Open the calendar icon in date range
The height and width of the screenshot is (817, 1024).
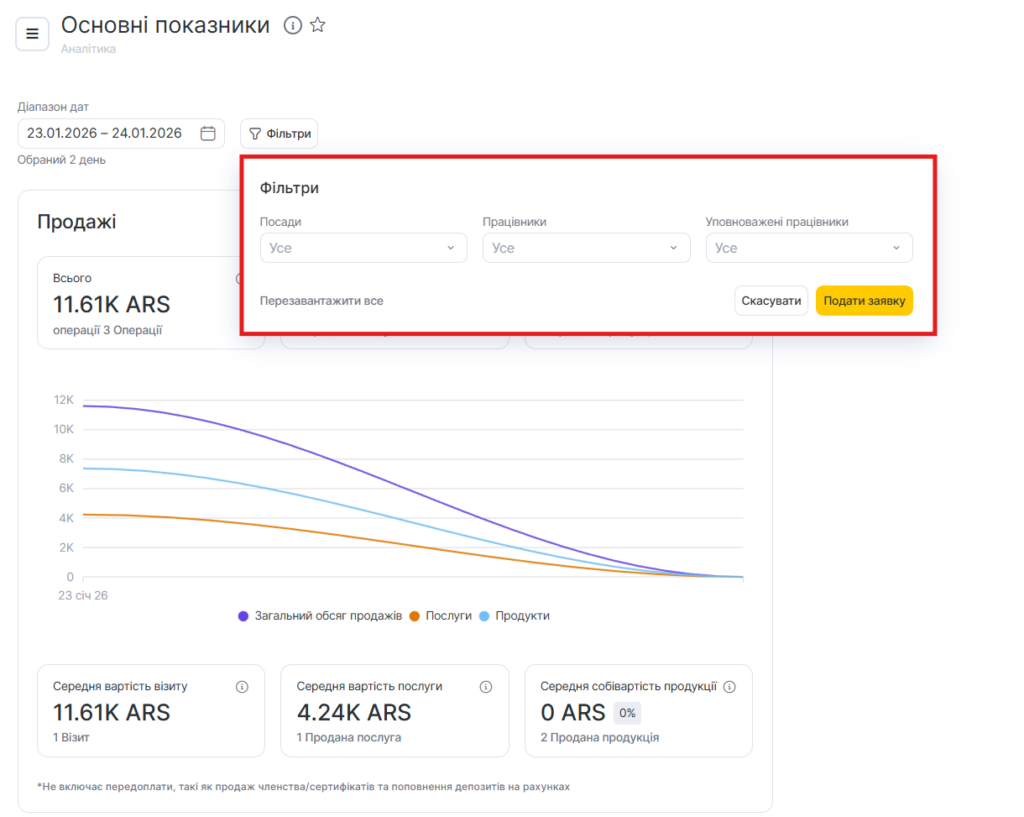pos(208,133)
